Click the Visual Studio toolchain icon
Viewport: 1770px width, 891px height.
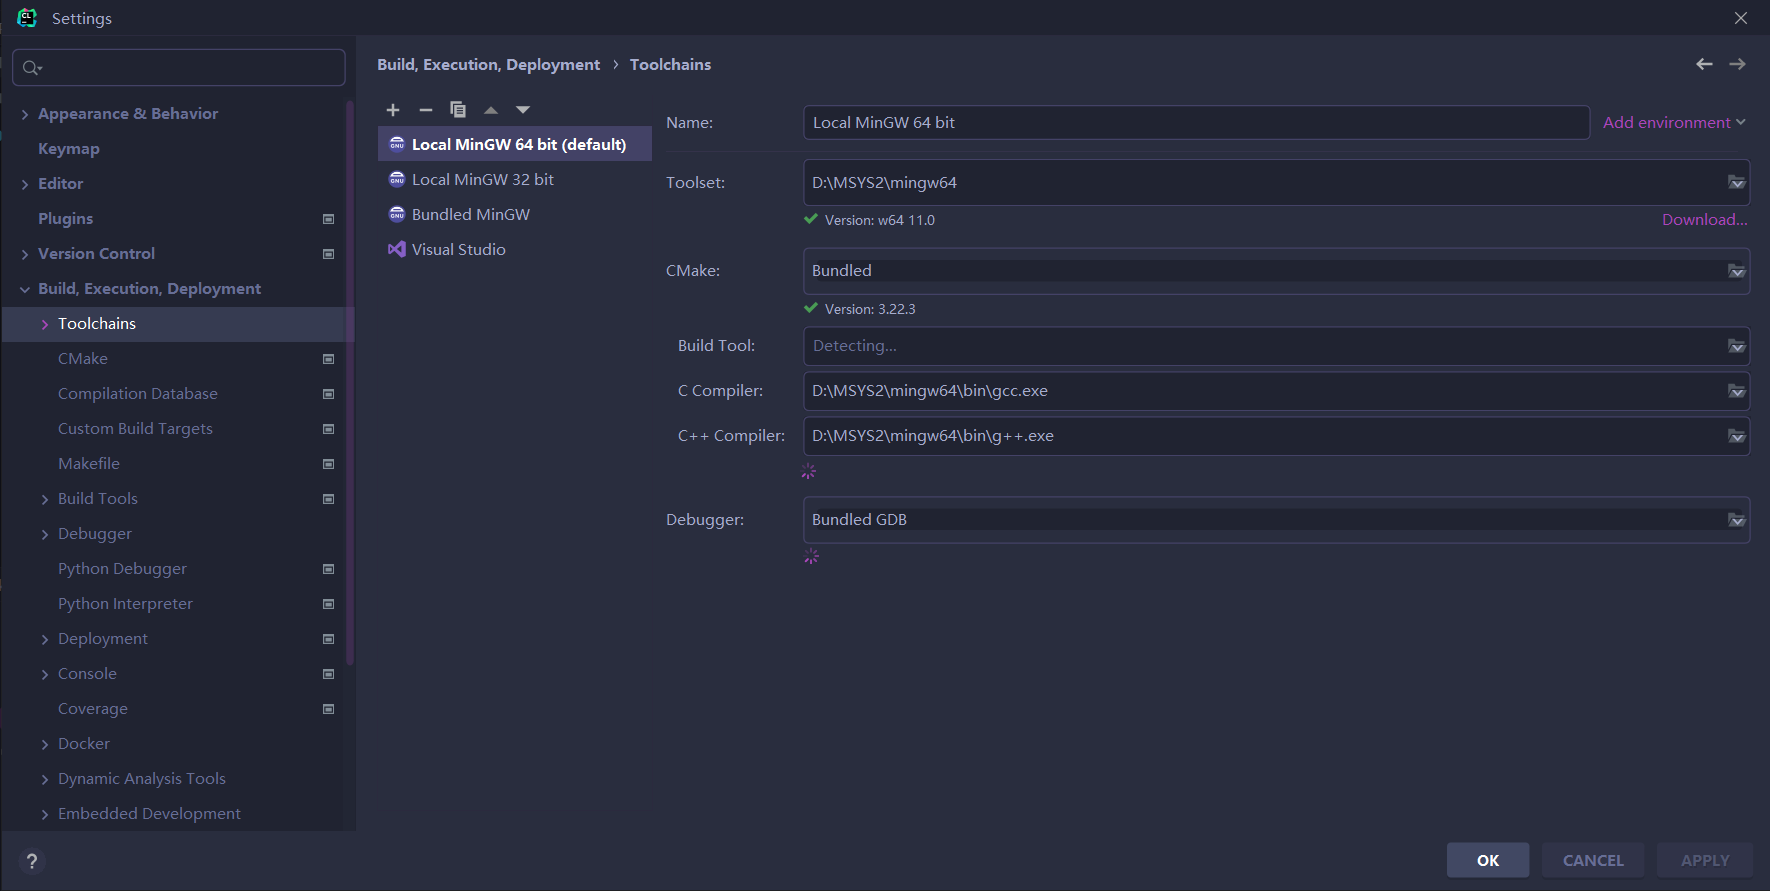tap(397, 249)
